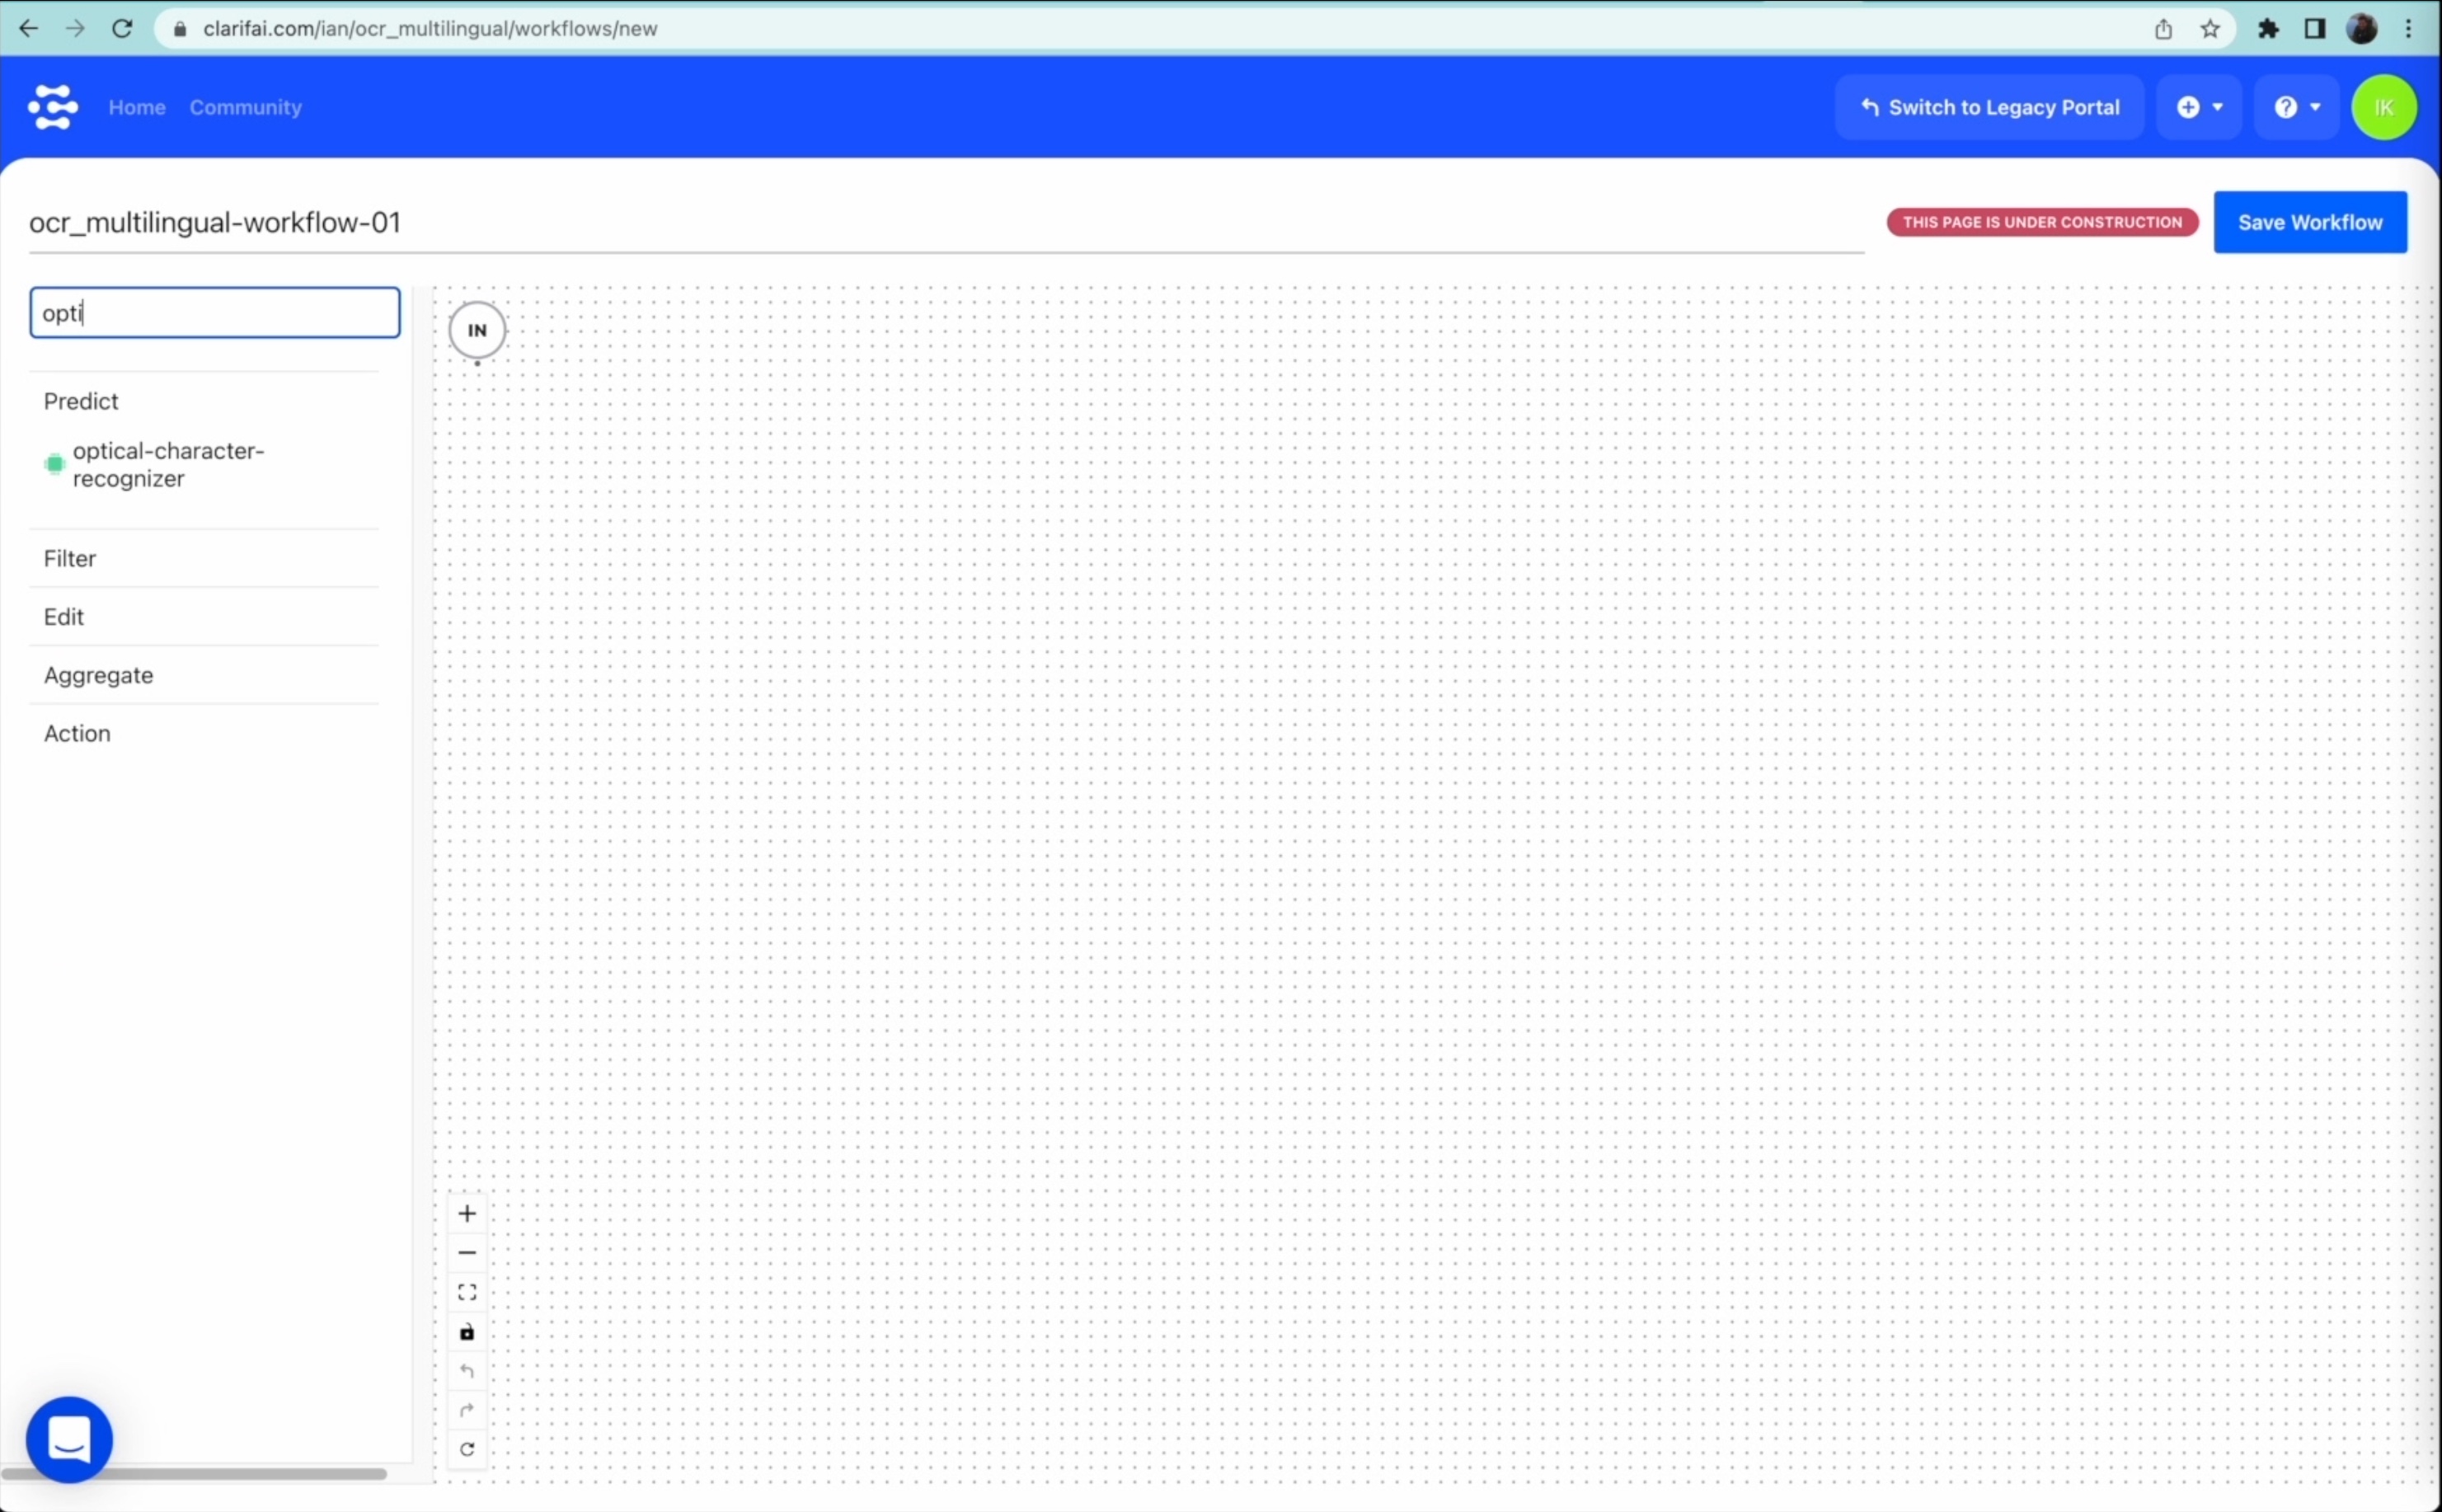Image resolution: width=2442 pixels, height=1512 pixels.
Task: Toggle the canvas lock icon
Action: (467, 1332)
